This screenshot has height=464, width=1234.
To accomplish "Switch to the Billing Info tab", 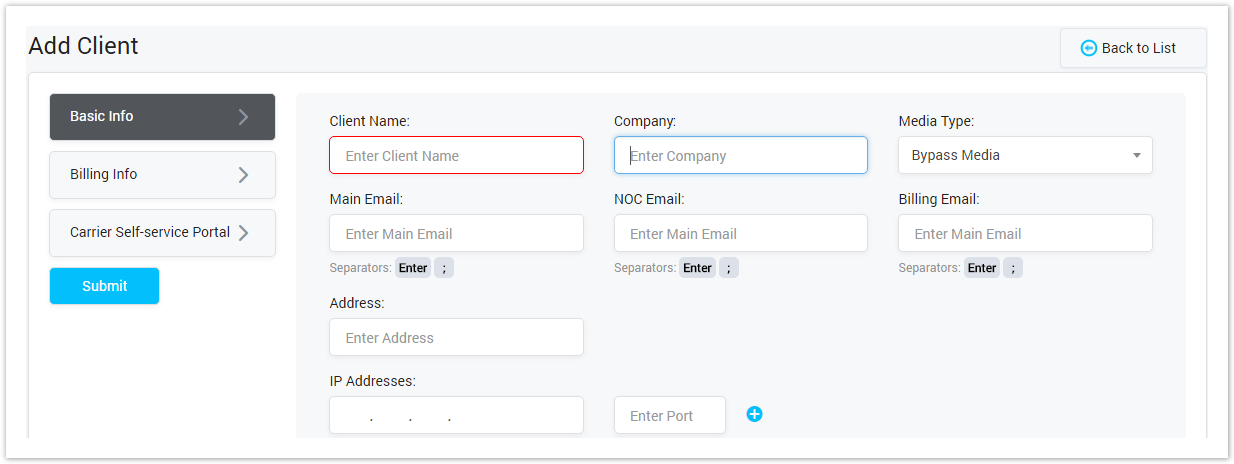I will coord(162,175).
